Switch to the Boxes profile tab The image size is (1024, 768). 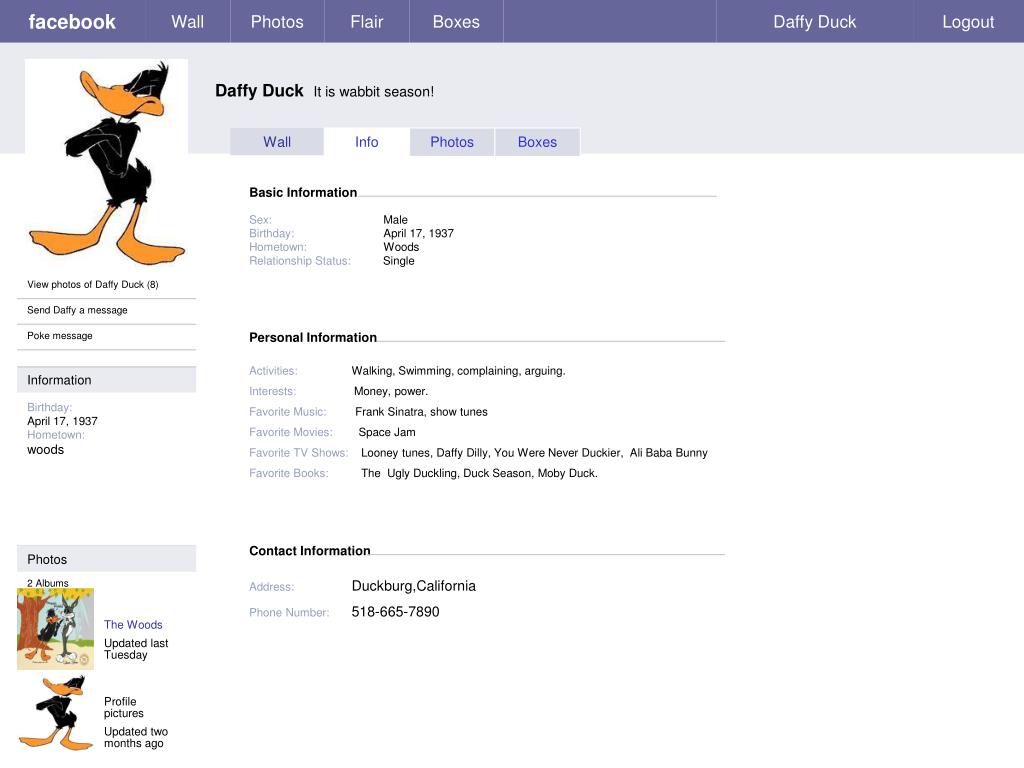[x=537, y=142]
